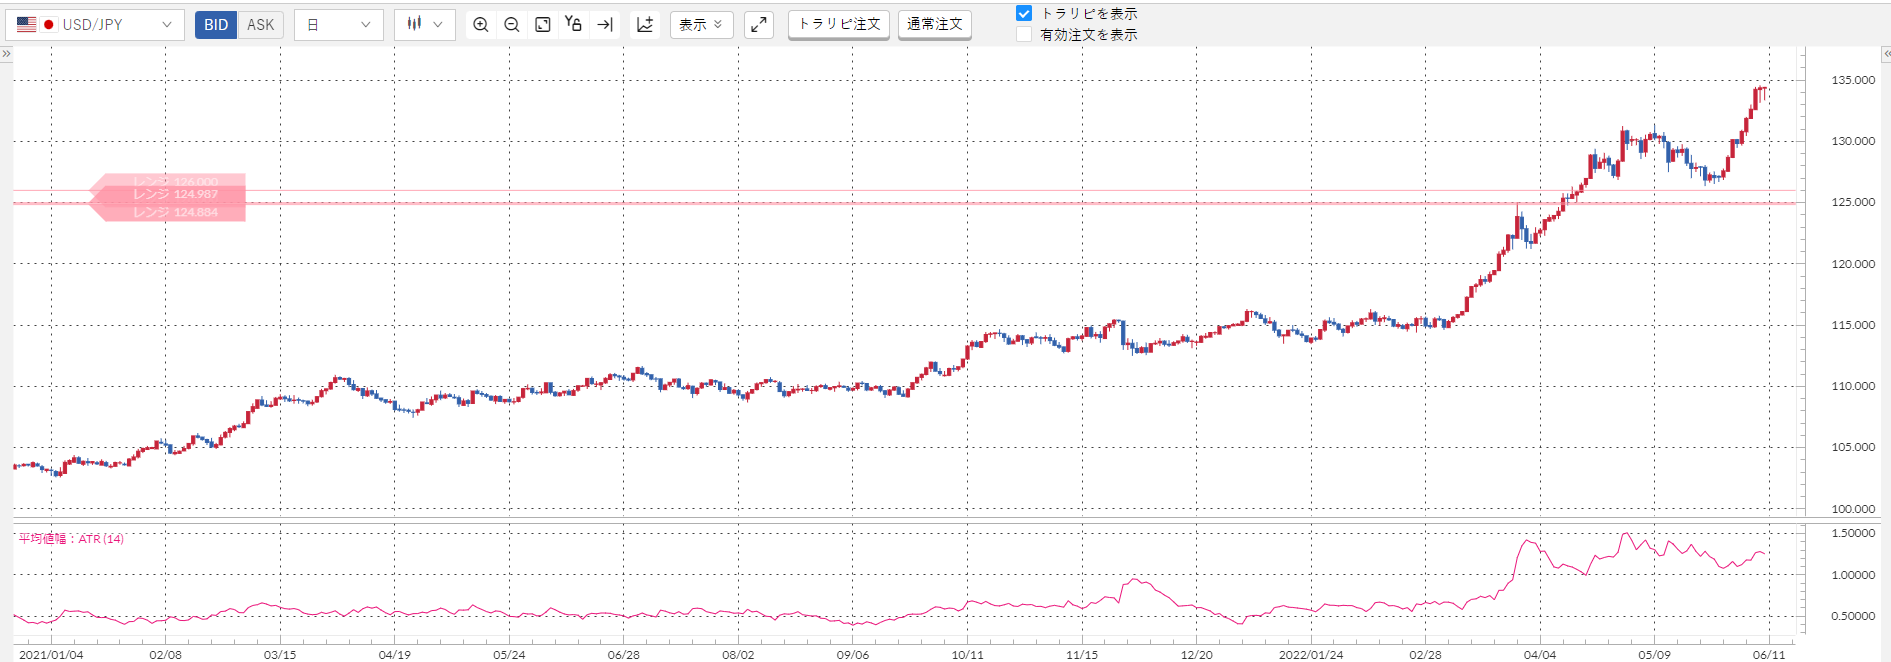The width and height of the screenshot is (1891, 662).
Task: Zoom in the chart with the plus magnifier
Action: 481,25
